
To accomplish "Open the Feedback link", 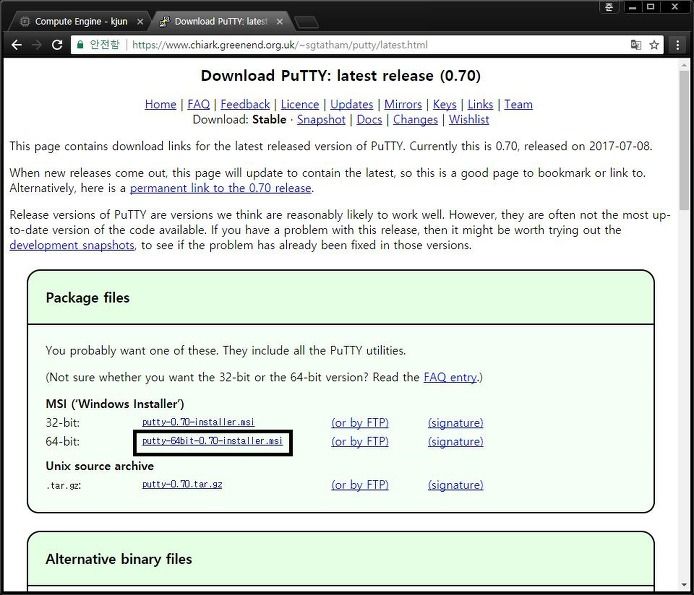I will pyautogui.click(x=245, y=104).
